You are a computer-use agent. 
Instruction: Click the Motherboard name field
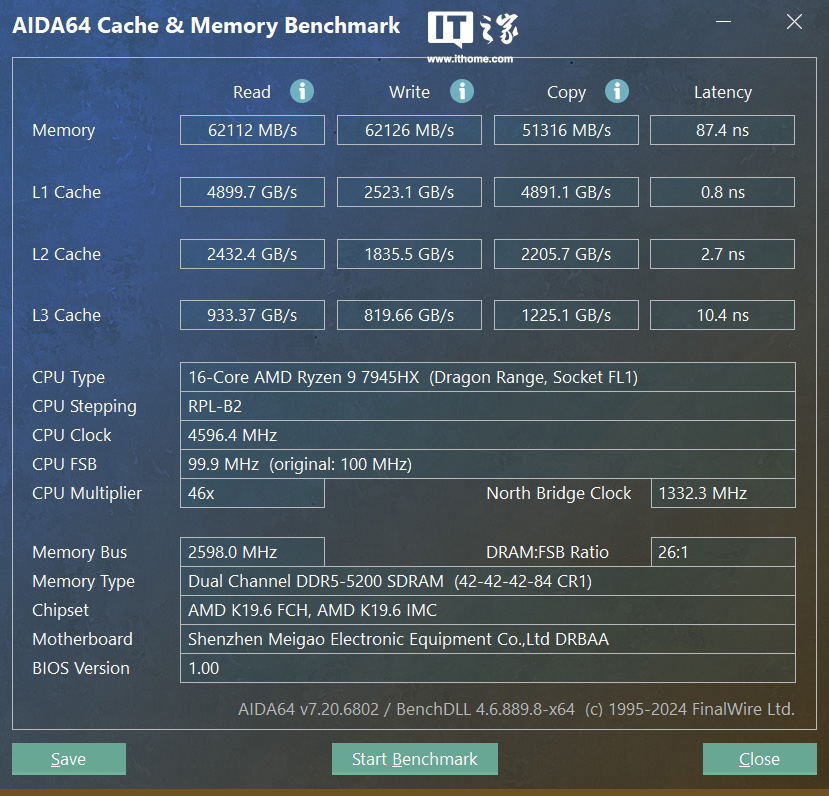click(x=487, y=639)
